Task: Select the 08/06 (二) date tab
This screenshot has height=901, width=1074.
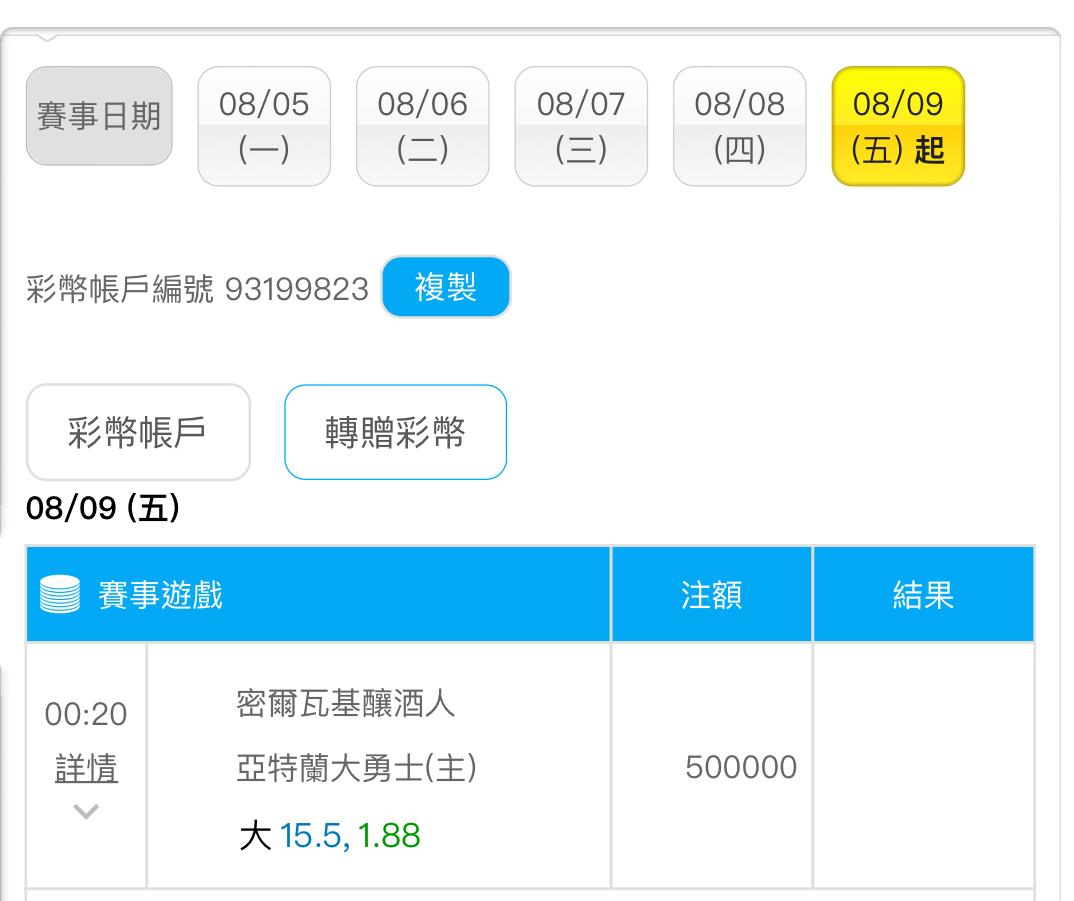Action: tap(423, 126)
